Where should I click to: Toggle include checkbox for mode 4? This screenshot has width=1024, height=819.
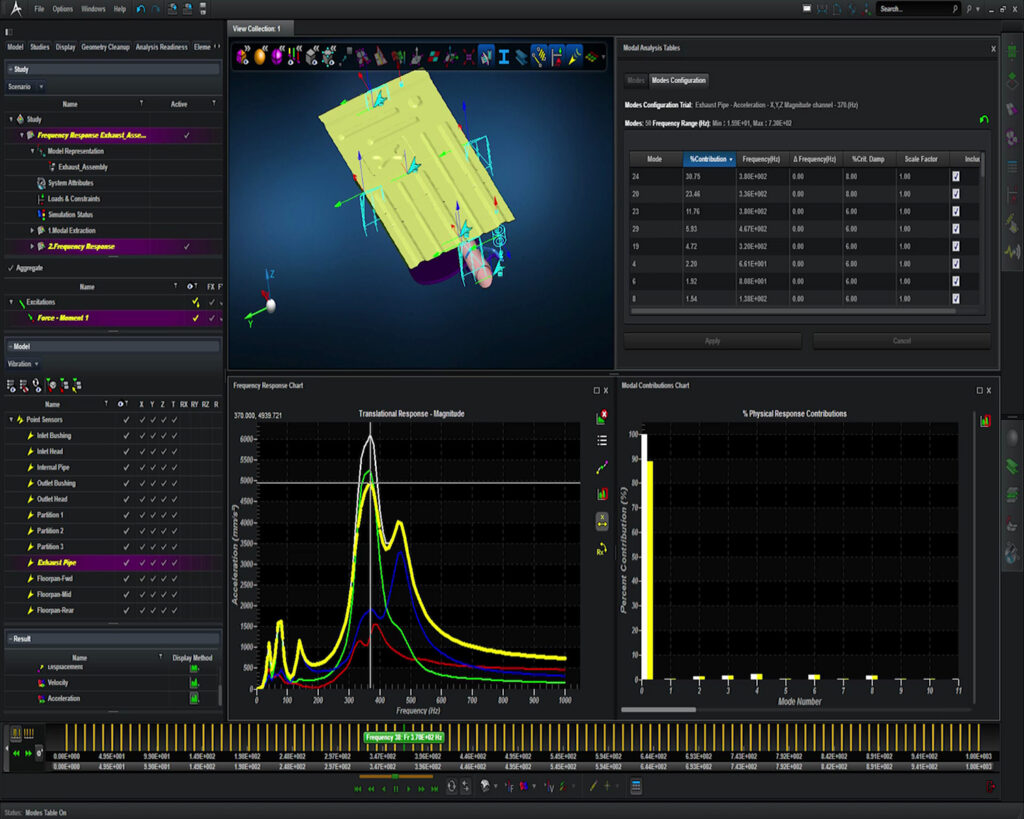(956, 264)
